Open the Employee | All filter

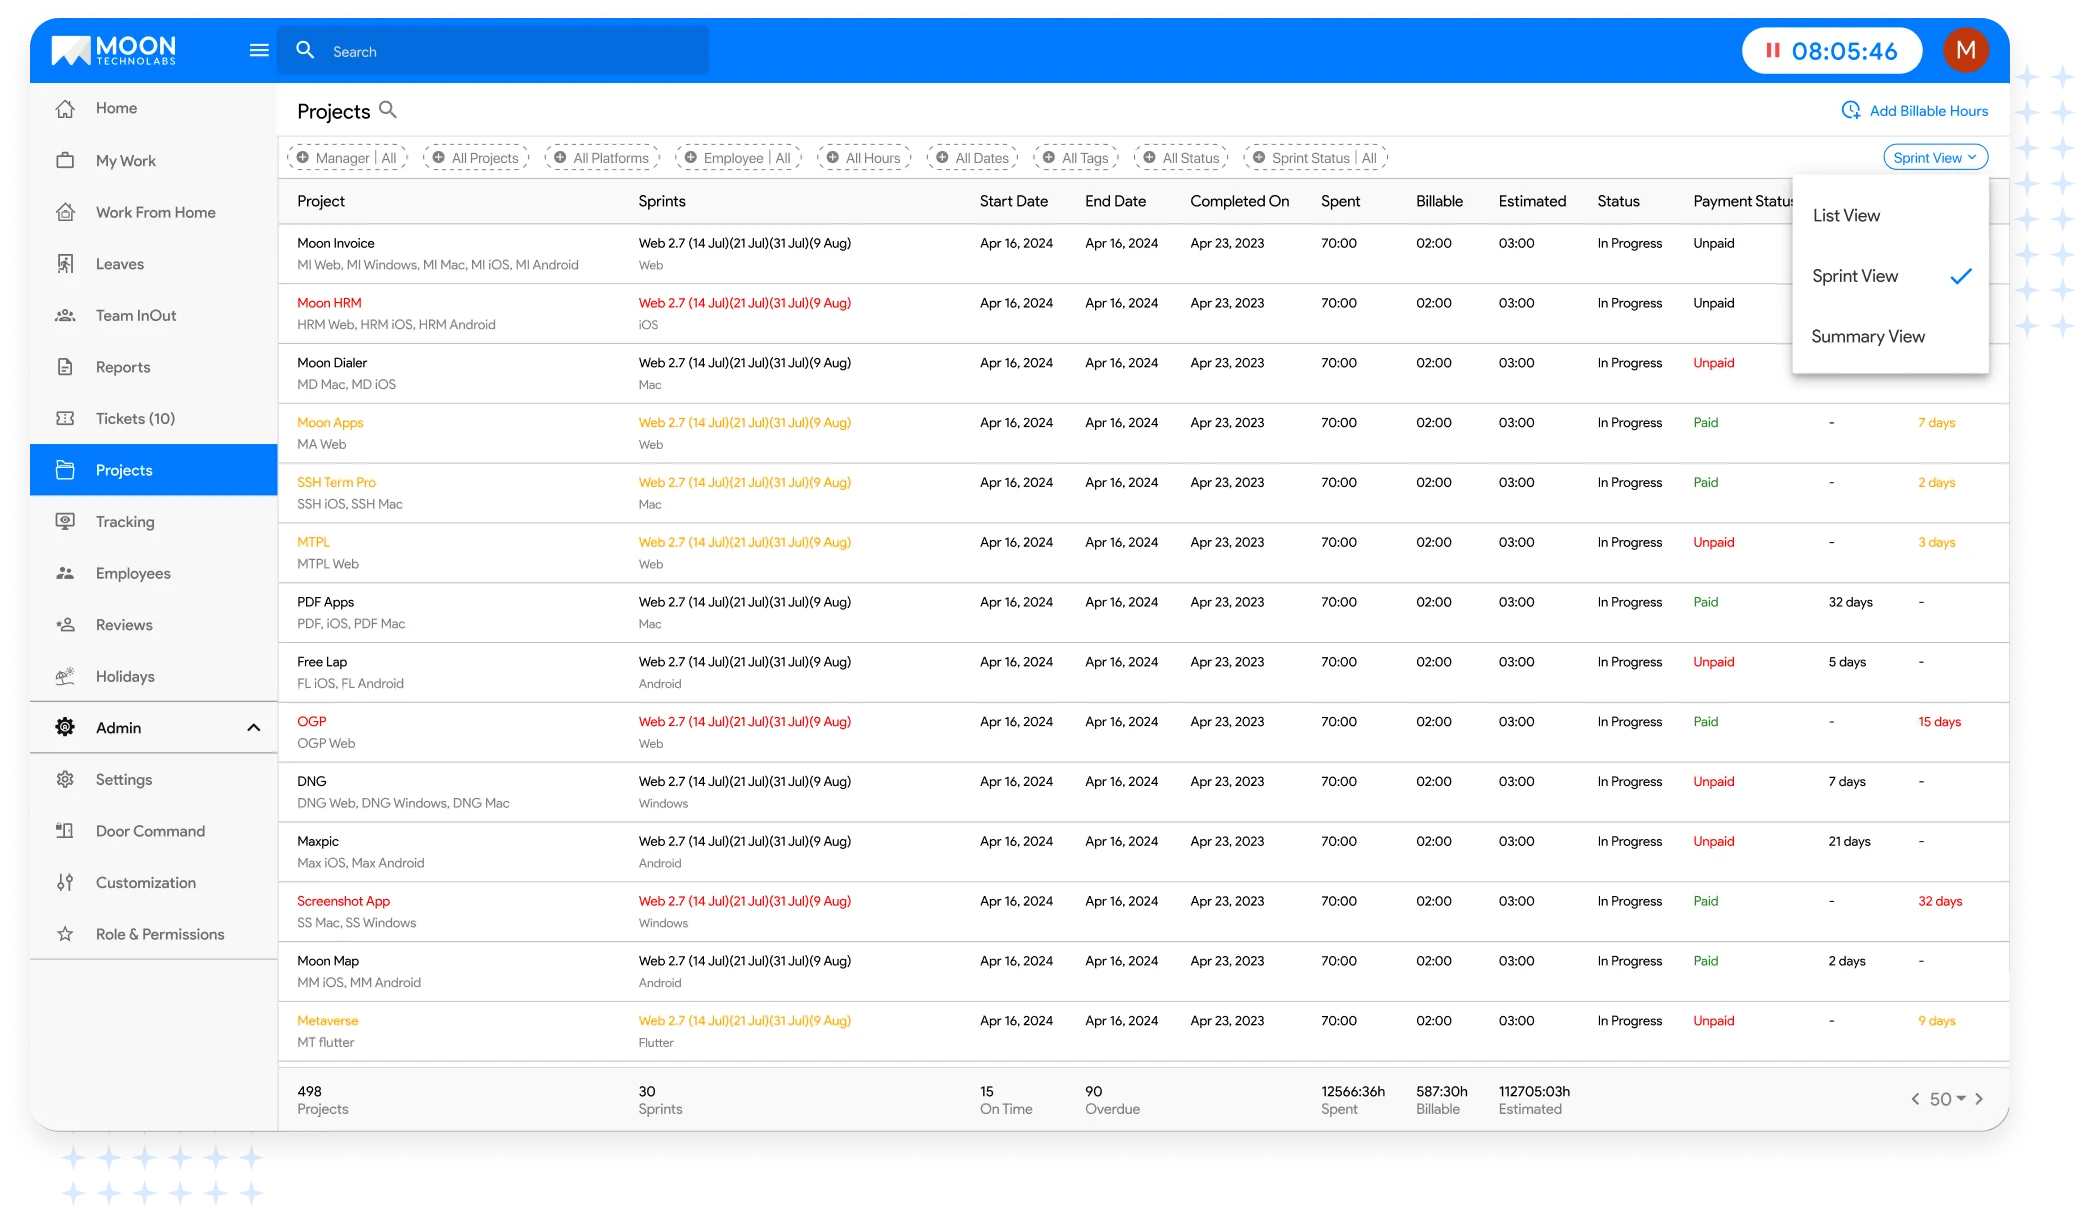(x=738, y=157)
